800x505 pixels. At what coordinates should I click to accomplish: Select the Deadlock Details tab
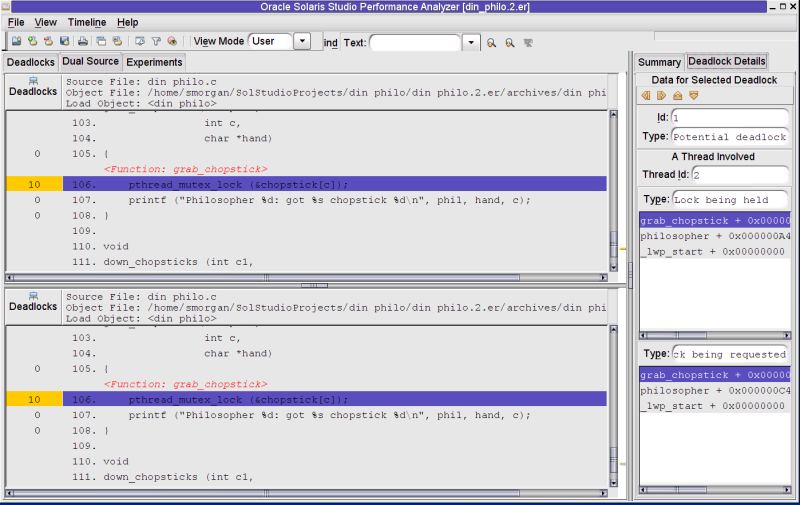tap(727, 61)
